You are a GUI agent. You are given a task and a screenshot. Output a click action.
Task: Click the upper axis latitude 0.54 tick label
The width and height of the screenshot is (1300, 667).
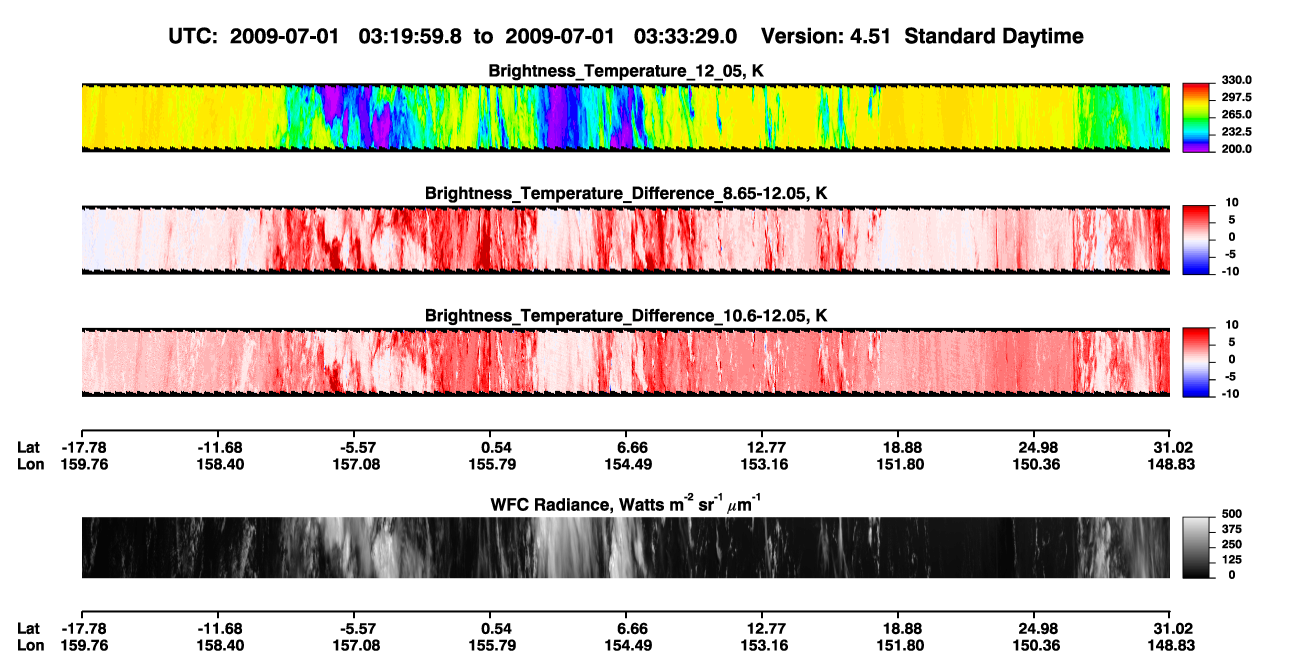point(496,447)
